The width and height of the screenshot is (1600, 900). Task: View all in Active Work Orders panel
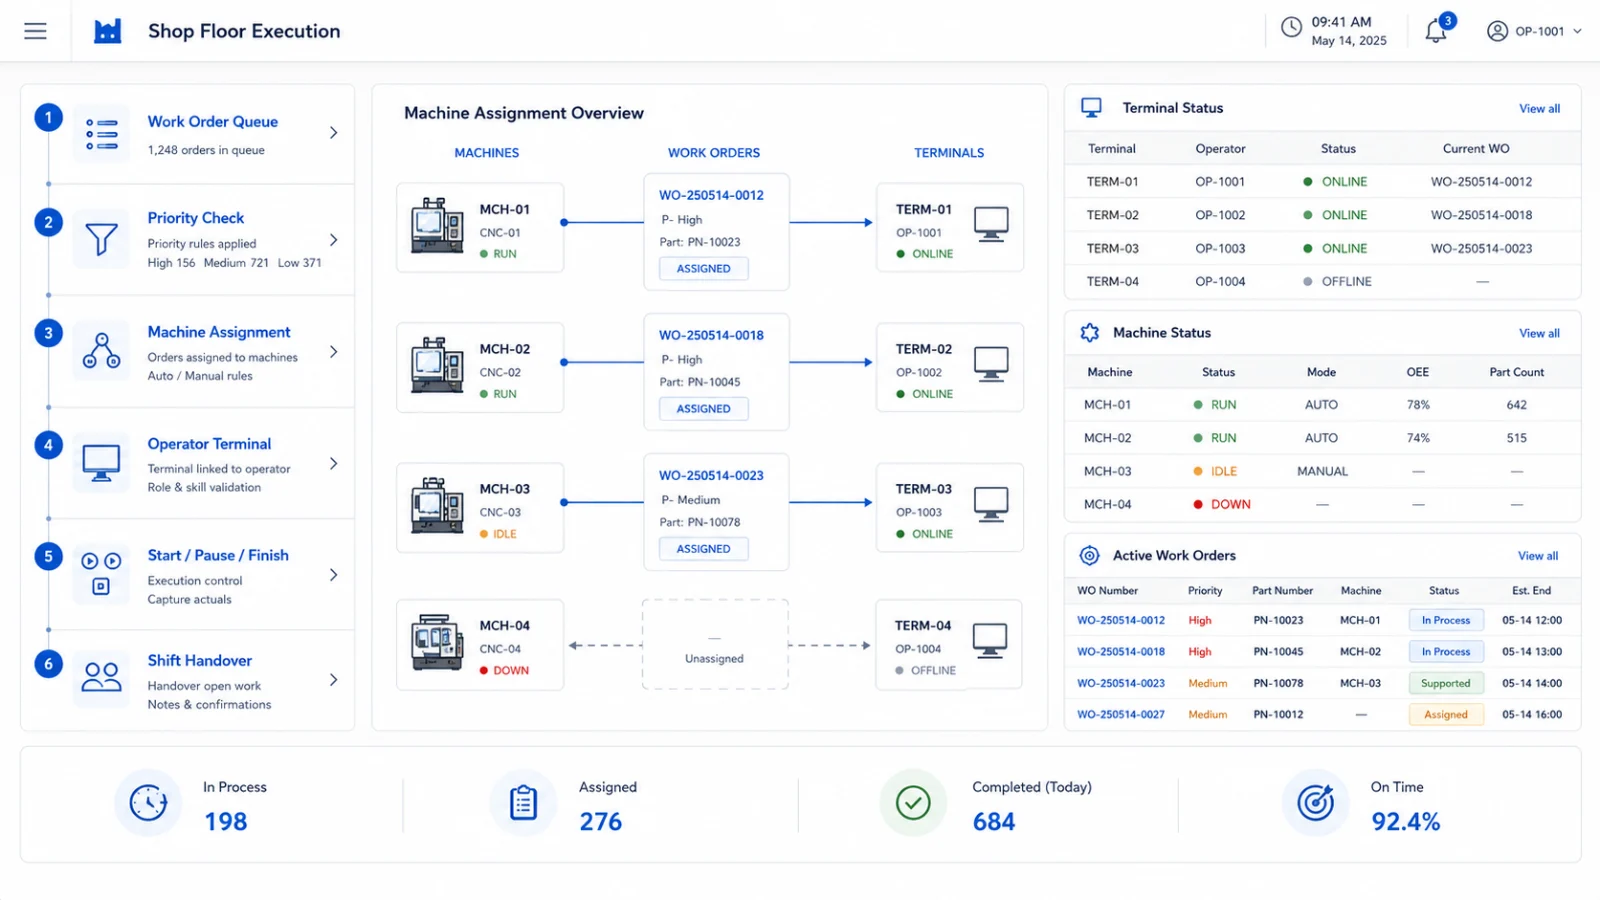[x=1538, y=556]
